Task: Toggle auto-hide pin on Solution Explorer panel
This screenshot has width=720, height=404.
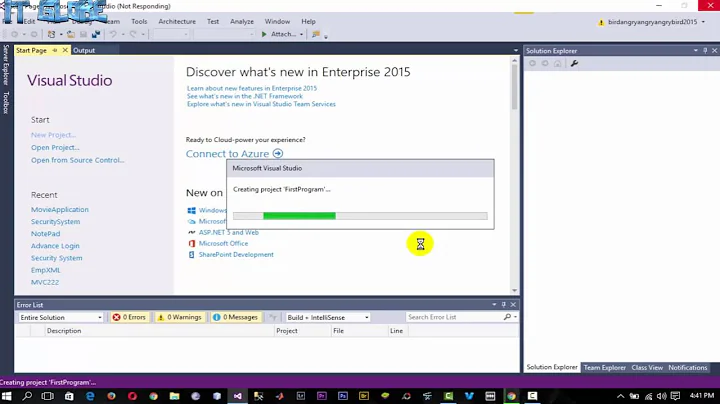Action: [705, 50]
